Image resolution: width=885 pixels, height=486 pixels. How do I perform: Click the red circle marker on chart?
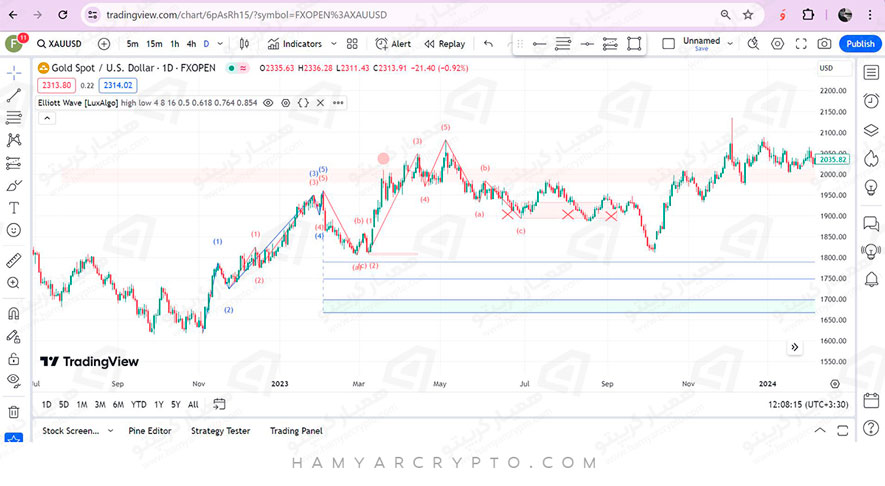click(383, 158)
